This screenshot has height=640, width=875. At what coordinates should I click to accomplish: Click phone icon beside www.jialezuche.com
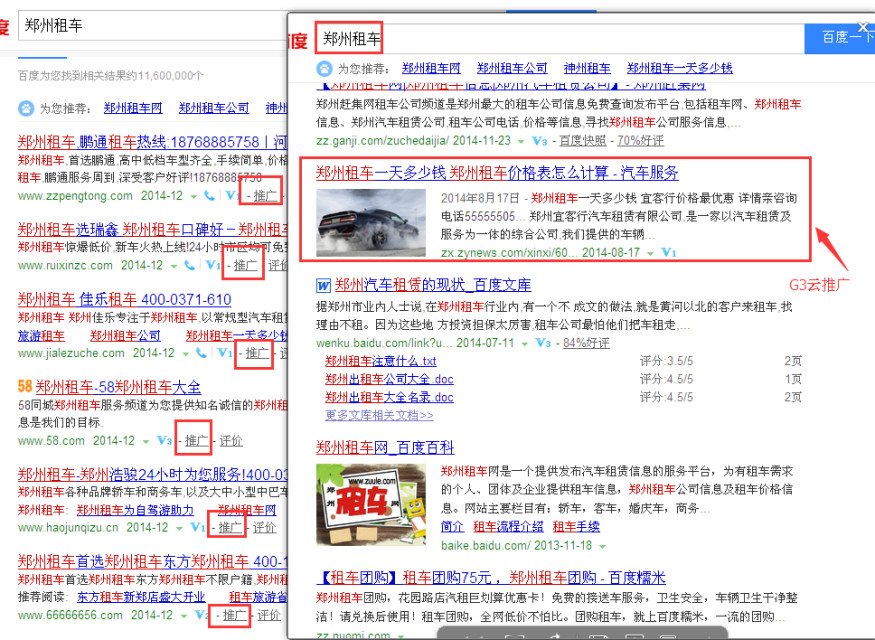pyautogui.click(x=201, y=353)
